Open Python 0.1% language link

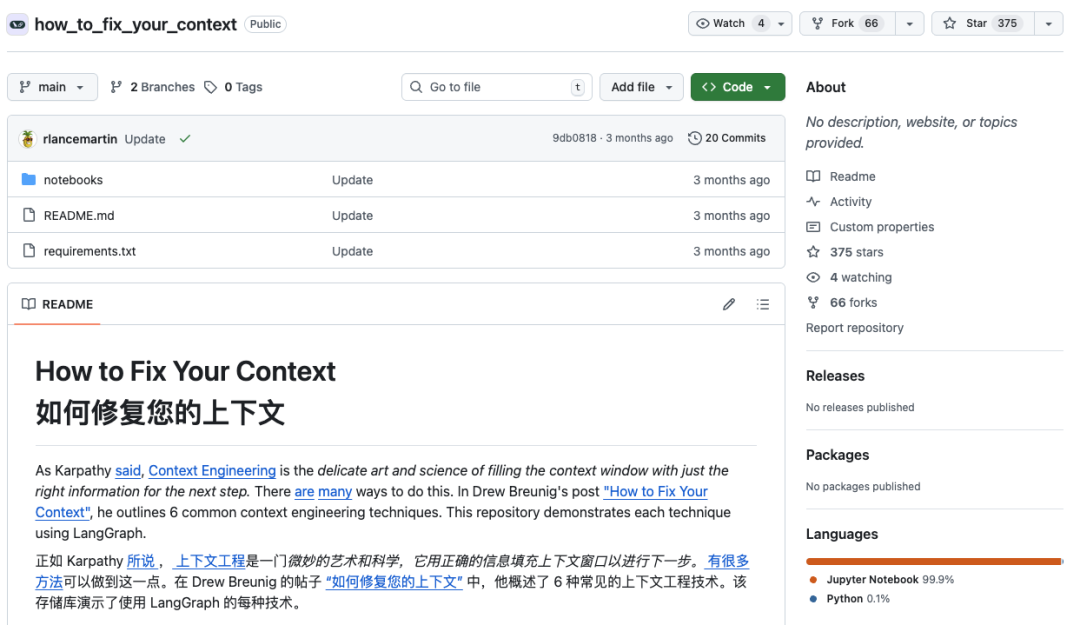point(858,599)
